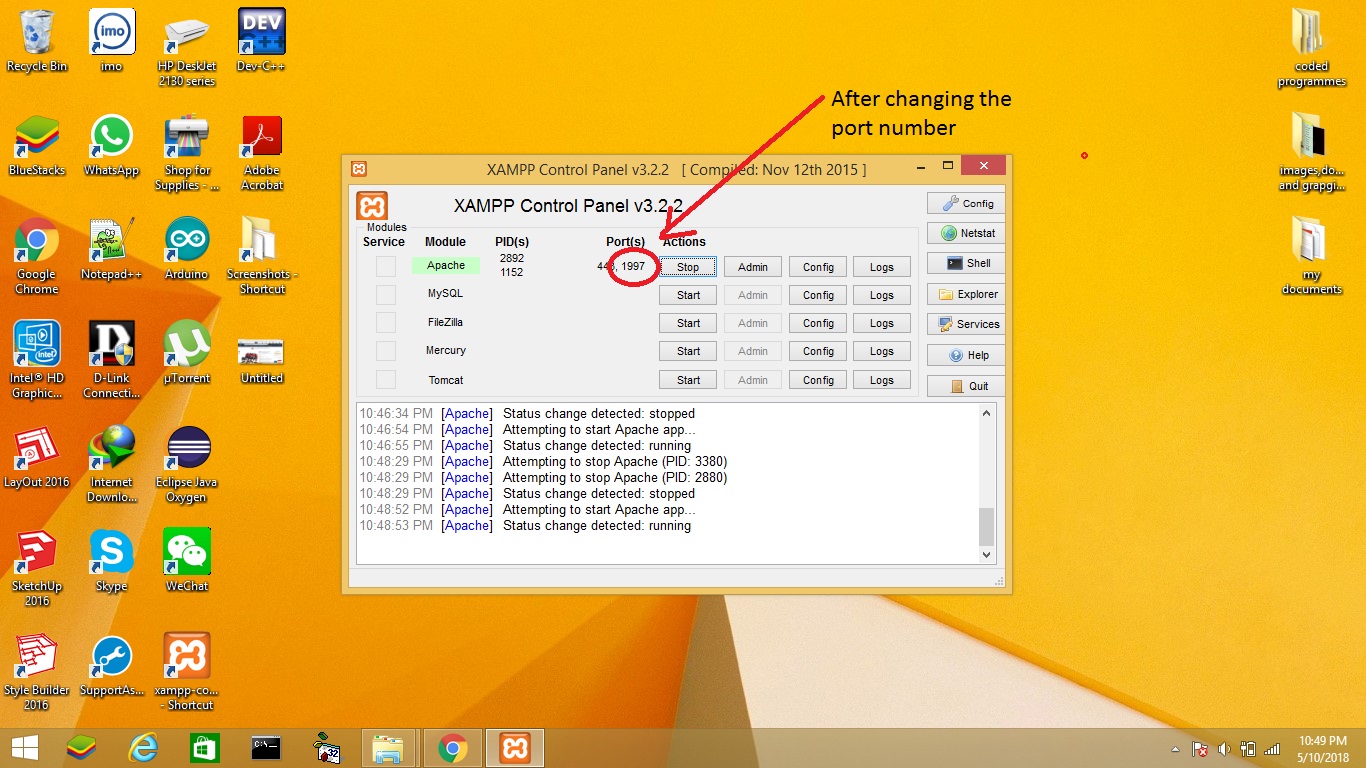
Task: Open the imo desktop icon
Action: (111, 40)
